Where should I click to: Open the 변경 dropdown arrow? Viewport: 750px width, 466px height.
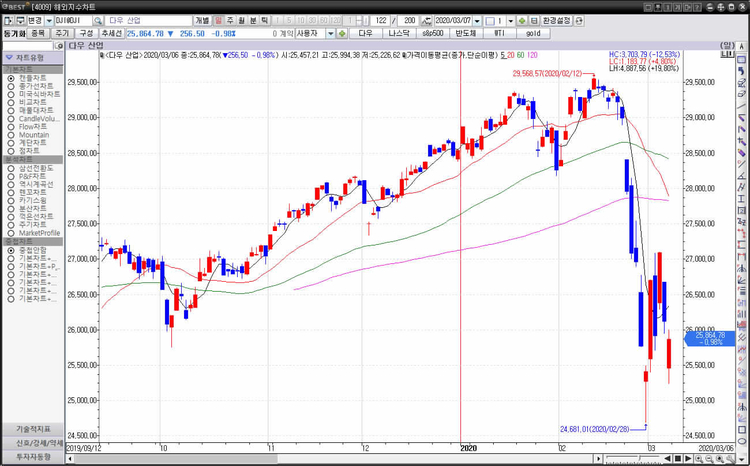pyautogui.click(x=49, y=21)
